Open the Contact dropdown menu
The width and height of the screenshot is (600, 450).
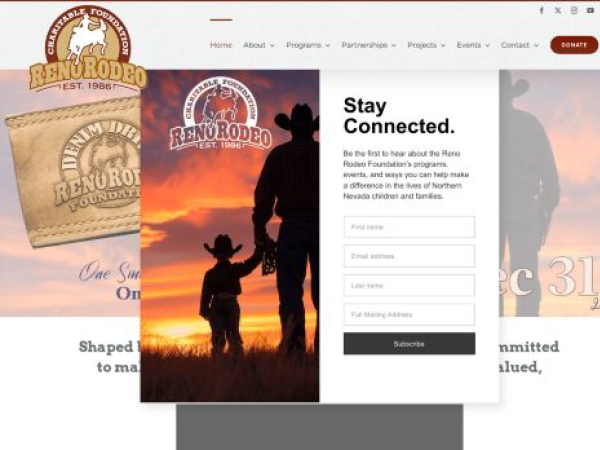520,45
